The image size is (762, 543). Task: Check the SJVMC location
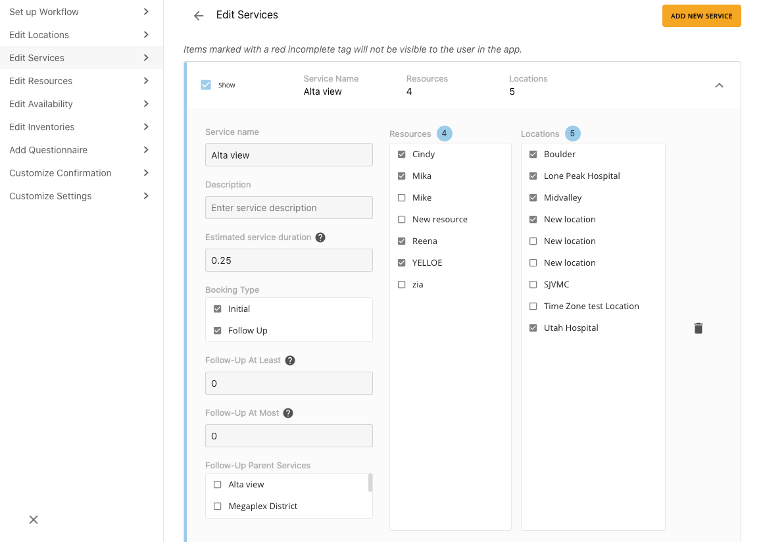coord(533,285)
